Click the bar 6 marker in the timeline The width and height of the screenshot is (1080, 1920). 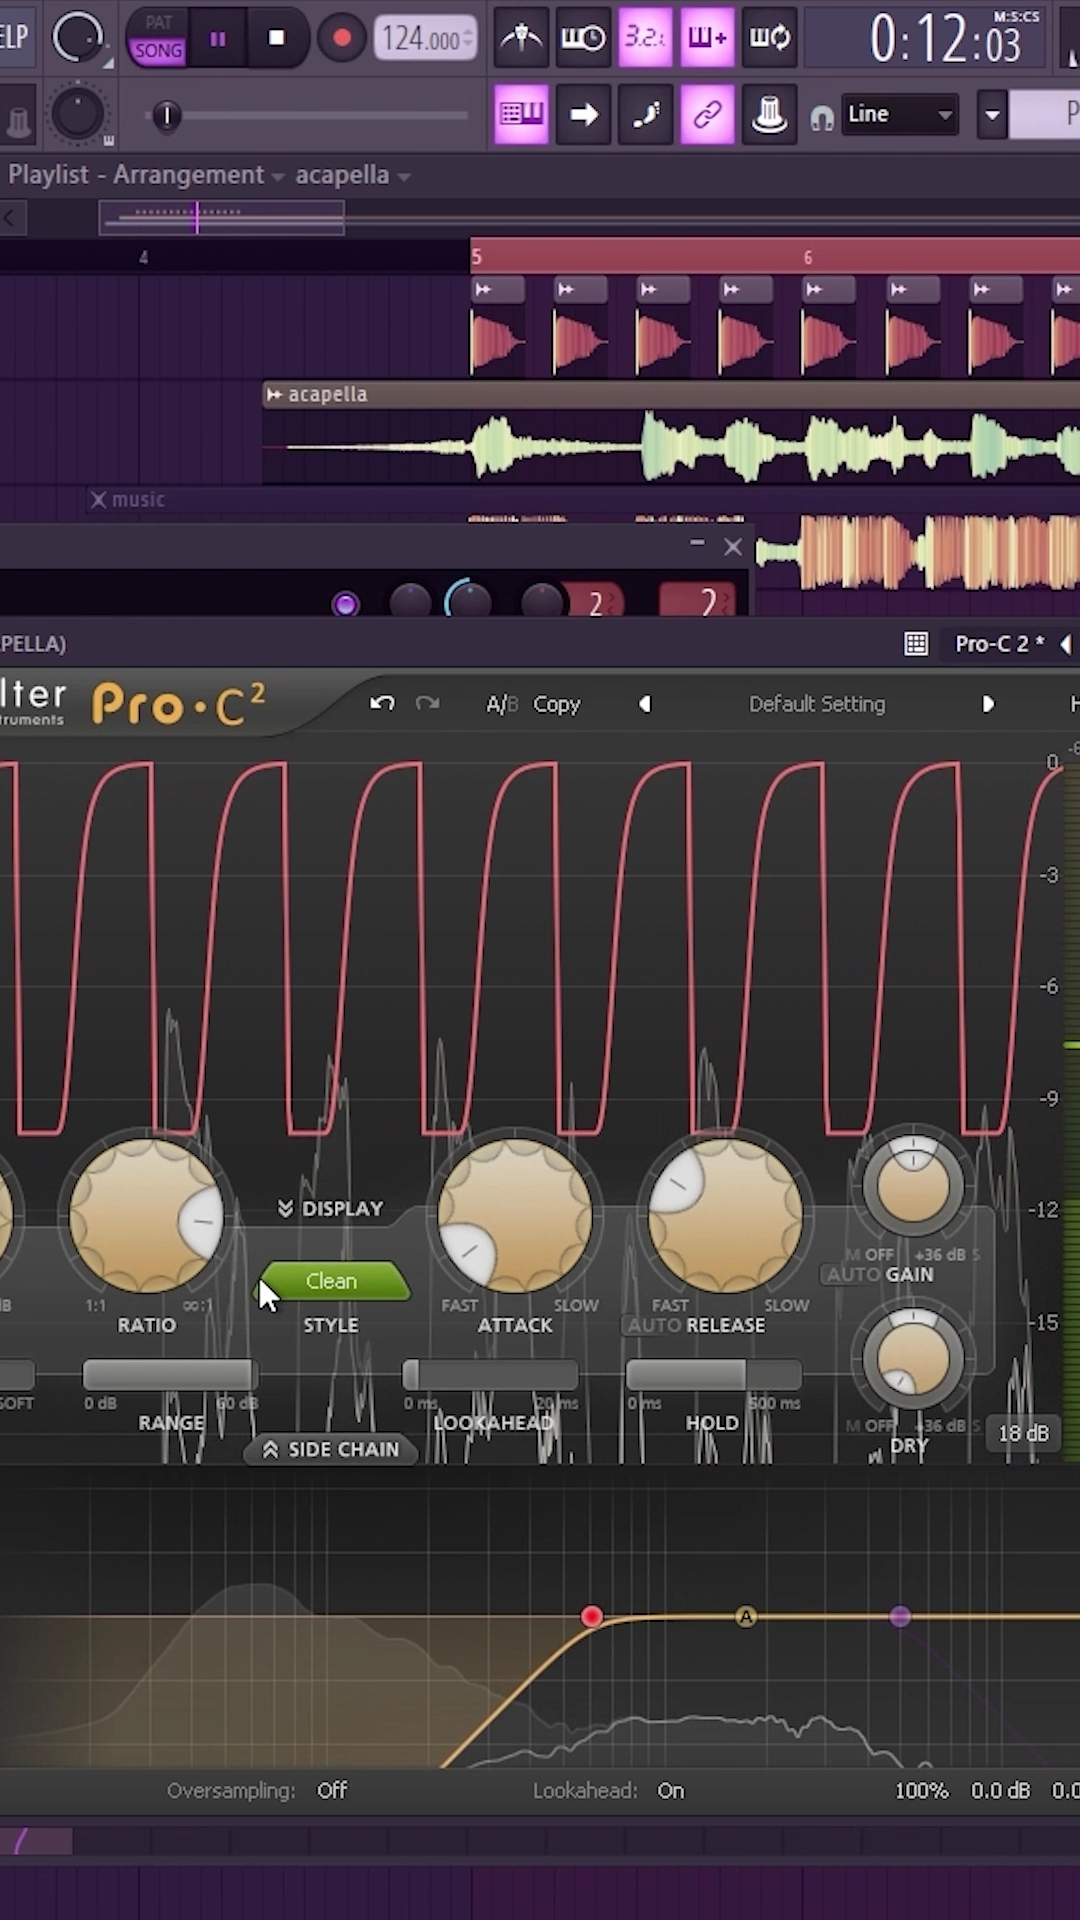(808, 257)
